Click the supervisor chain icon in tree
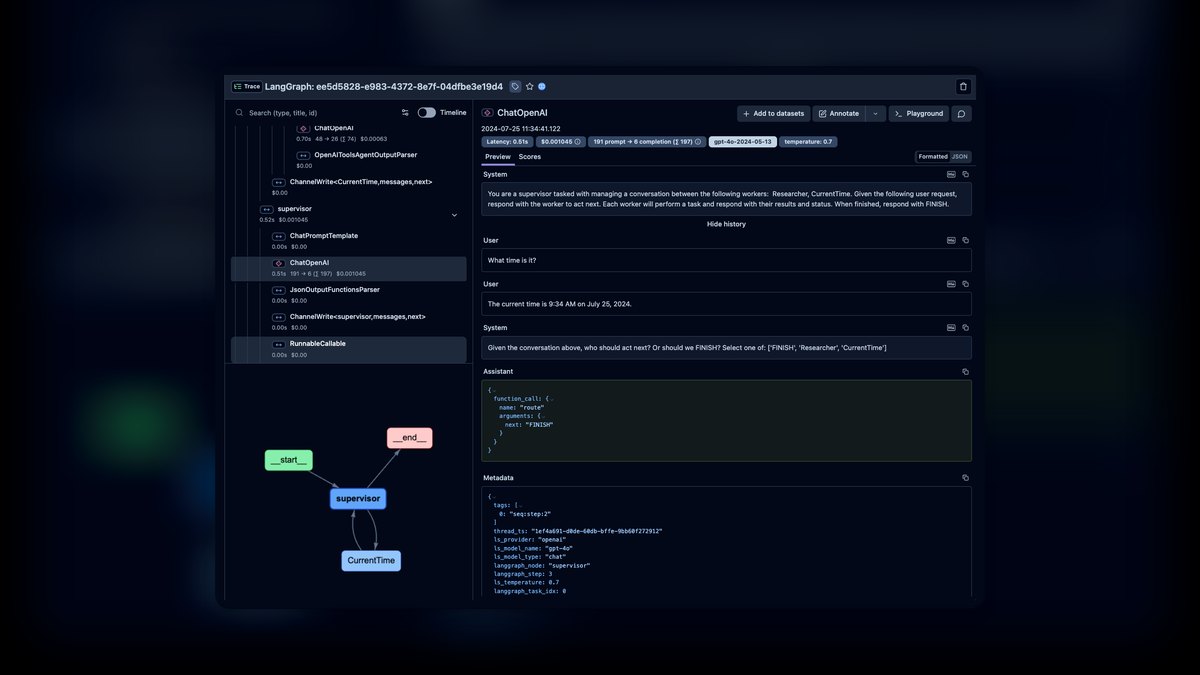 pyautogui.click(x=266, y=209)
